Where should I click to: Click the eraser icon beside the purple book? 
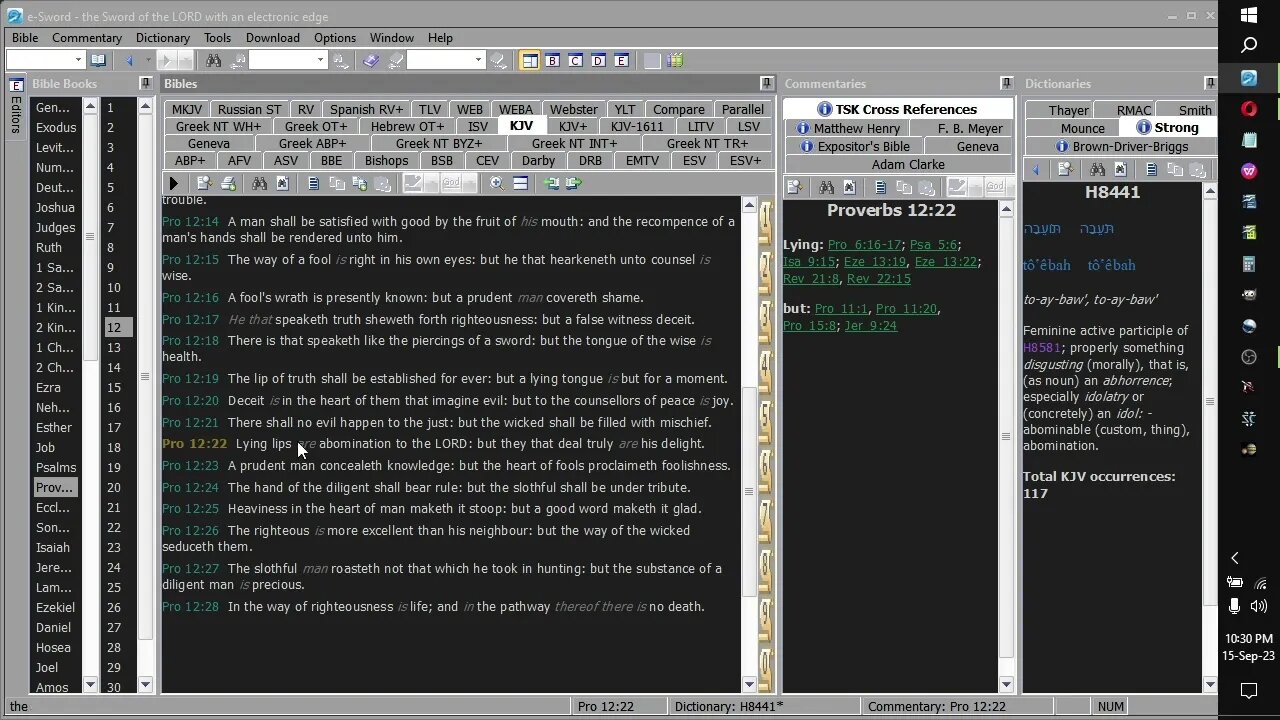(396, 60)
